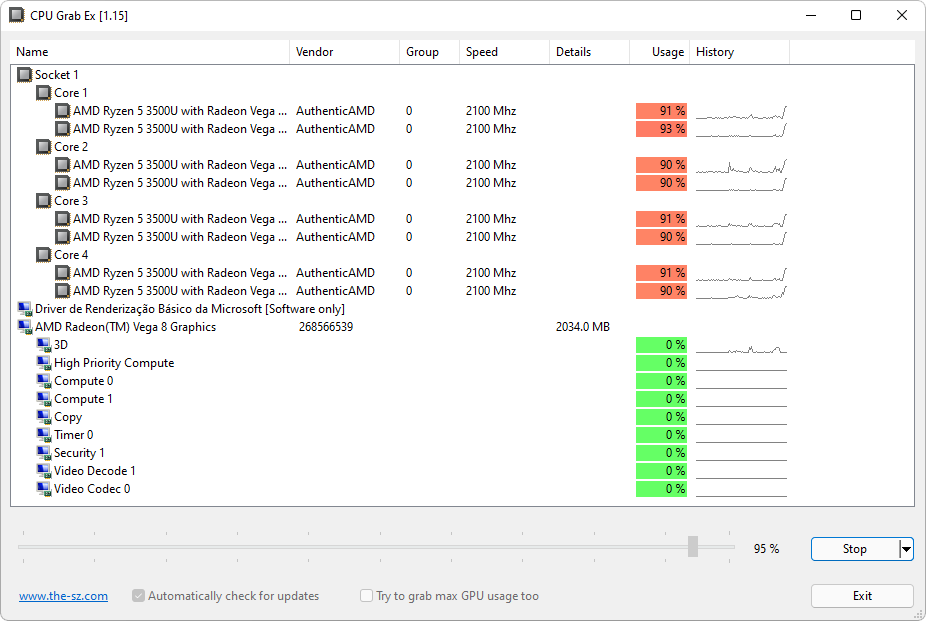Click chip icon of Core 3 thread showing 91 %
Image resolution: width=926 pixels, height=621 pixels.
point(63,219)
